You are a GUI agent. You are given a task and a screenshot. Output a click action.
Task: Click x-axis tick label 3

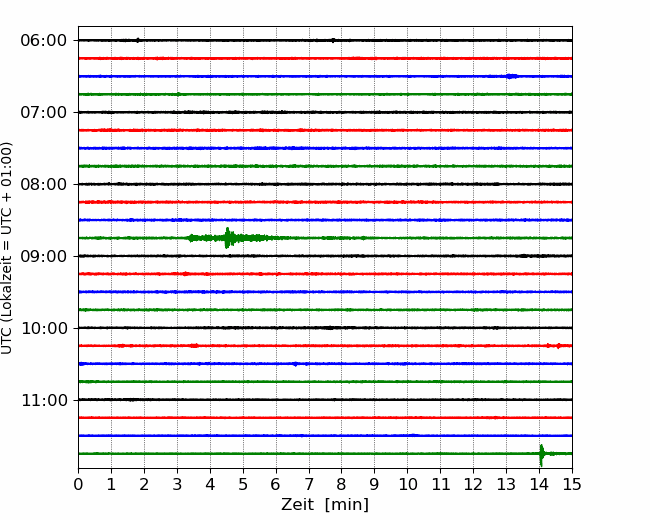(177, 484)
